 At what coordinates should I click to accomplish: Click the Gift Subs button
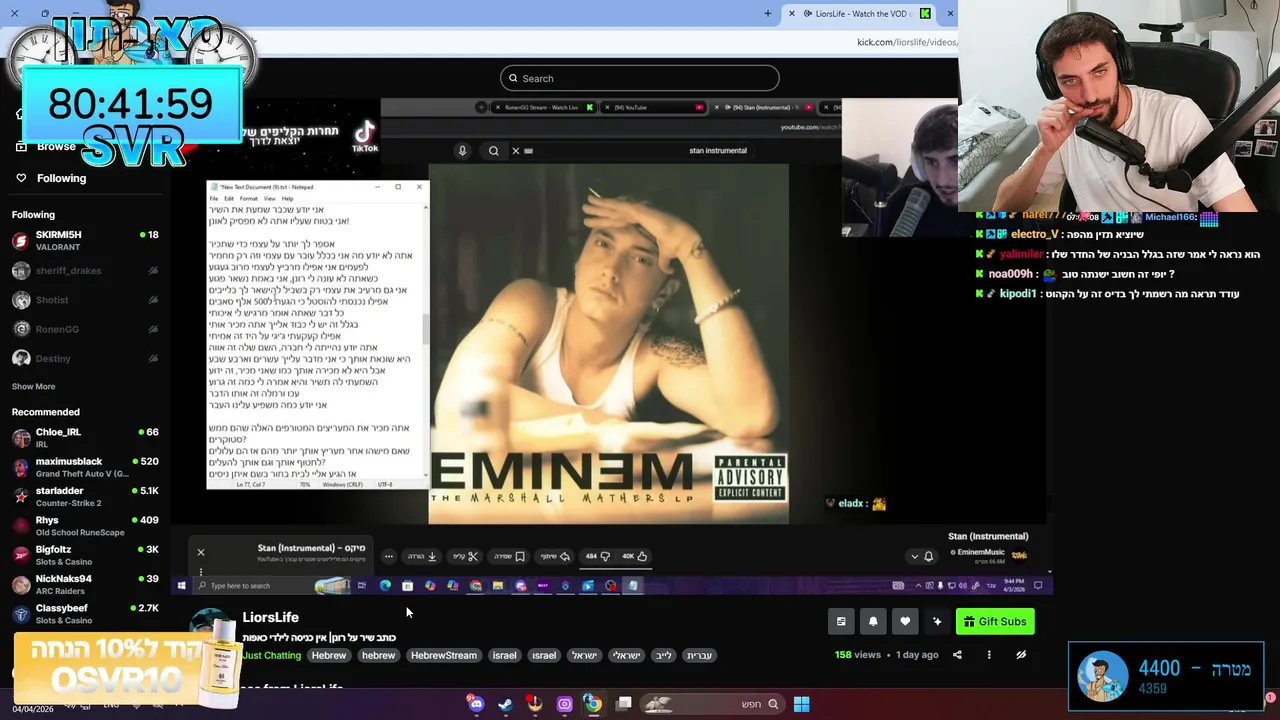tap(995, 622)
